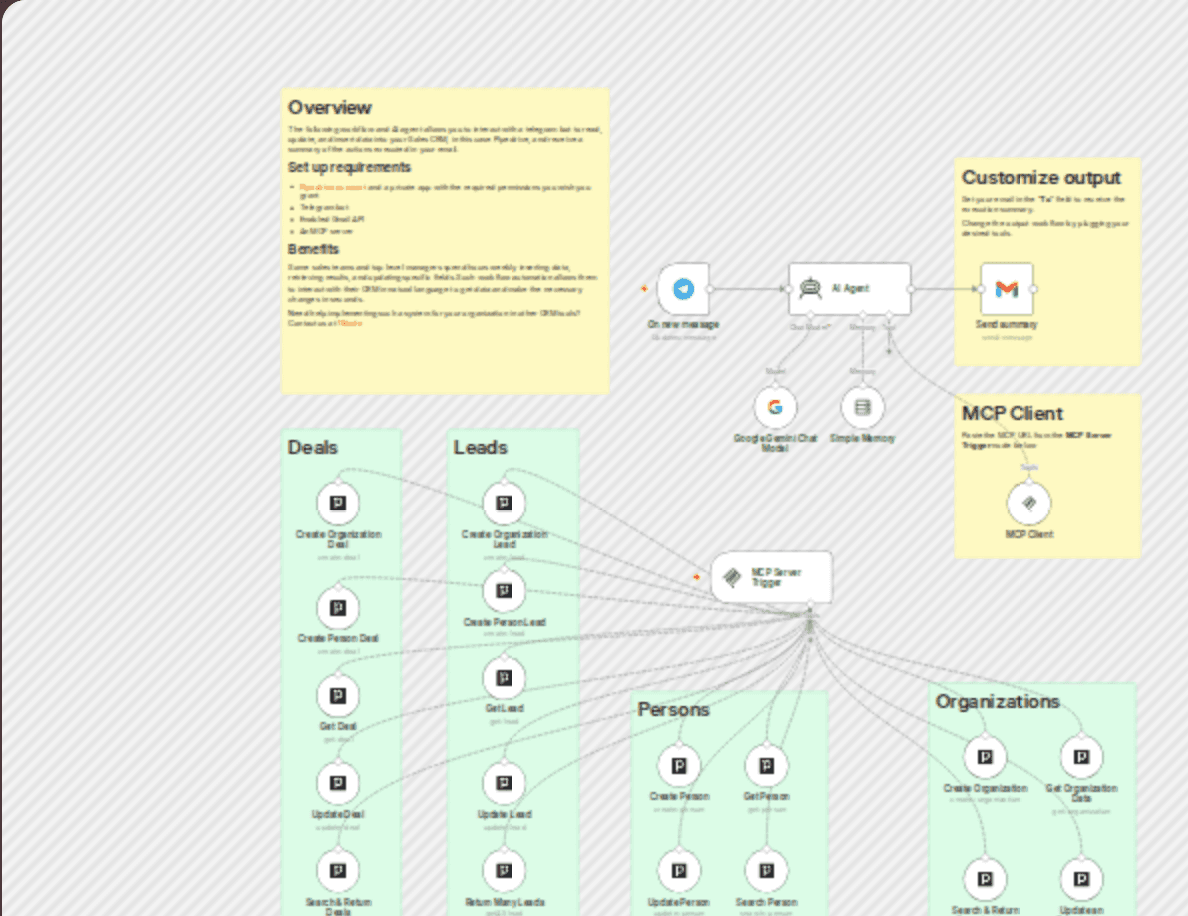Click the 'Persons' group heading
This screenshot has width=1188, height=916.
[x=674, y=710]
